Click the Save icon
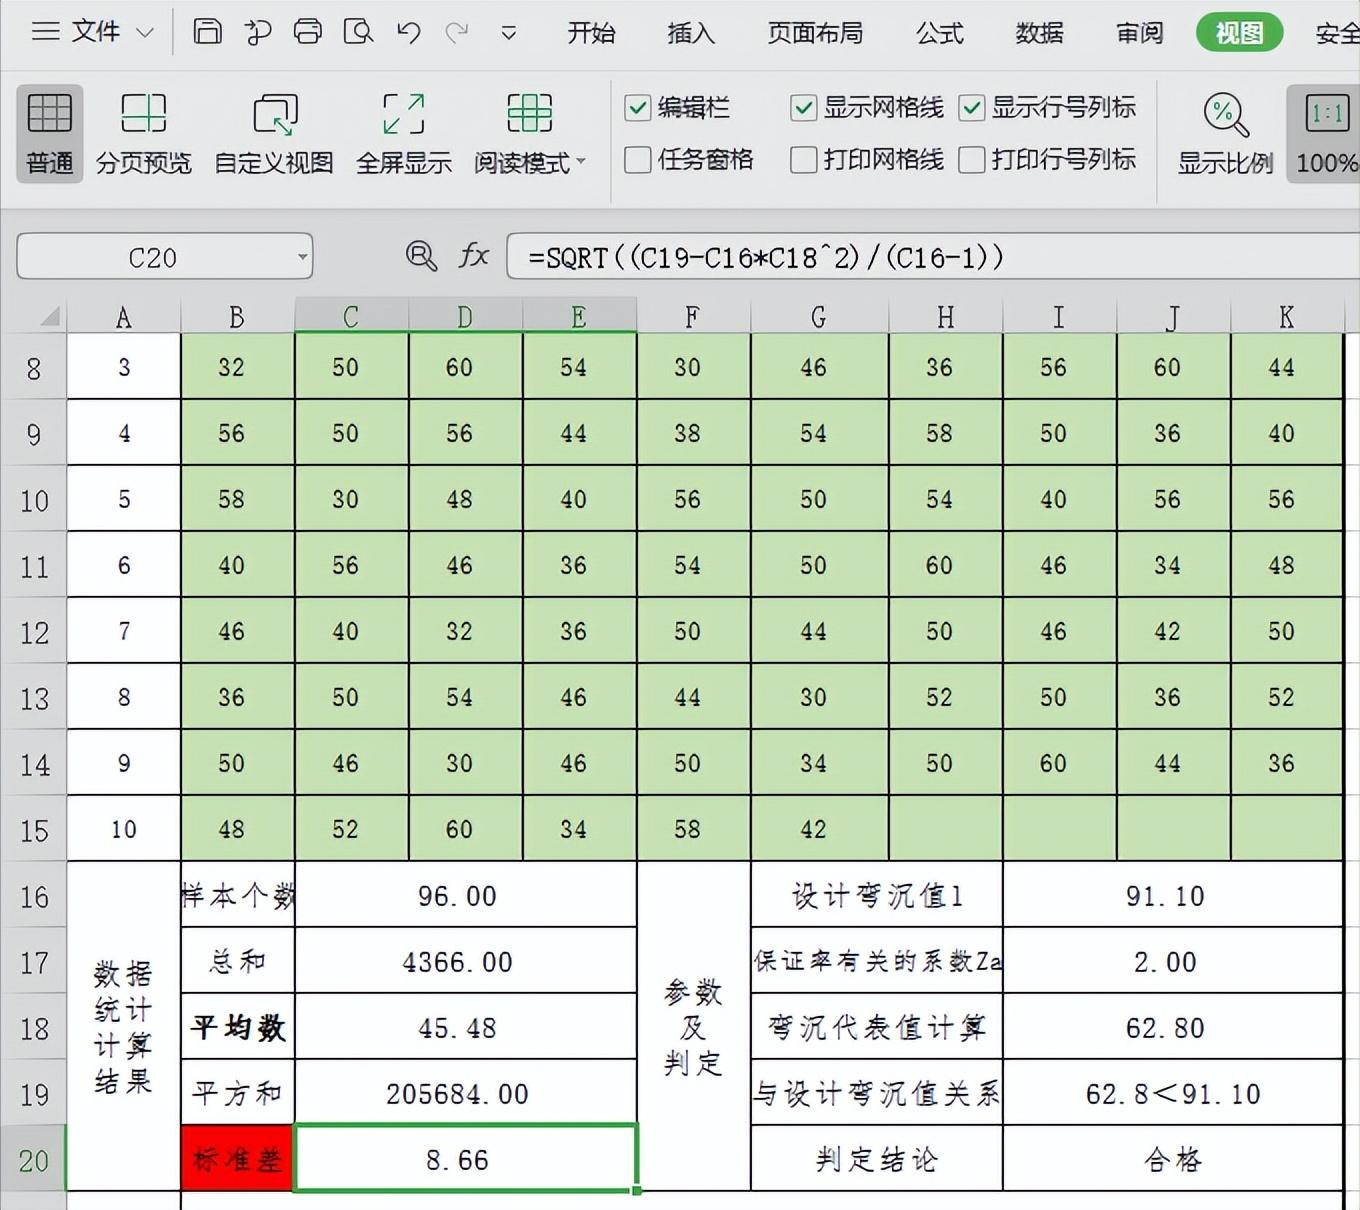 click(x=207, y=32)
